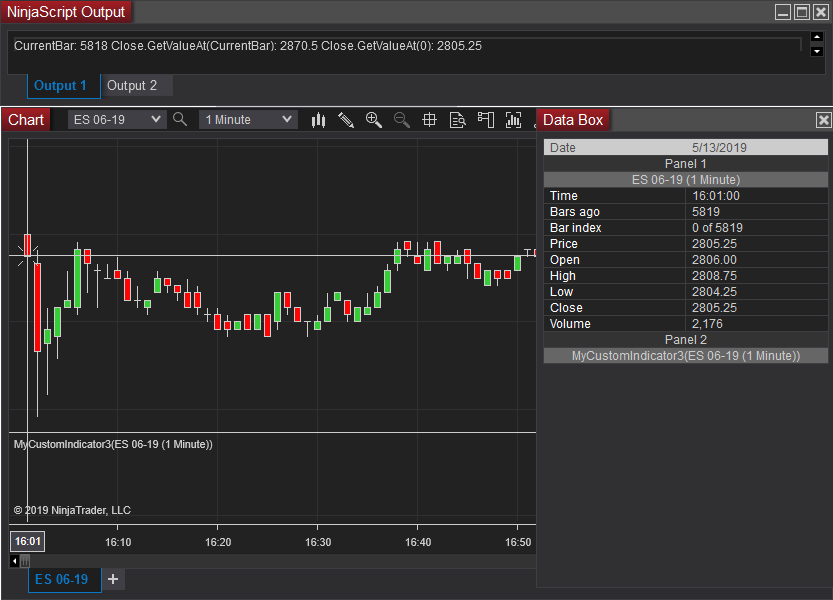833x600 pixels.
Task: Select the Output 1 tab
Action: 60,86
